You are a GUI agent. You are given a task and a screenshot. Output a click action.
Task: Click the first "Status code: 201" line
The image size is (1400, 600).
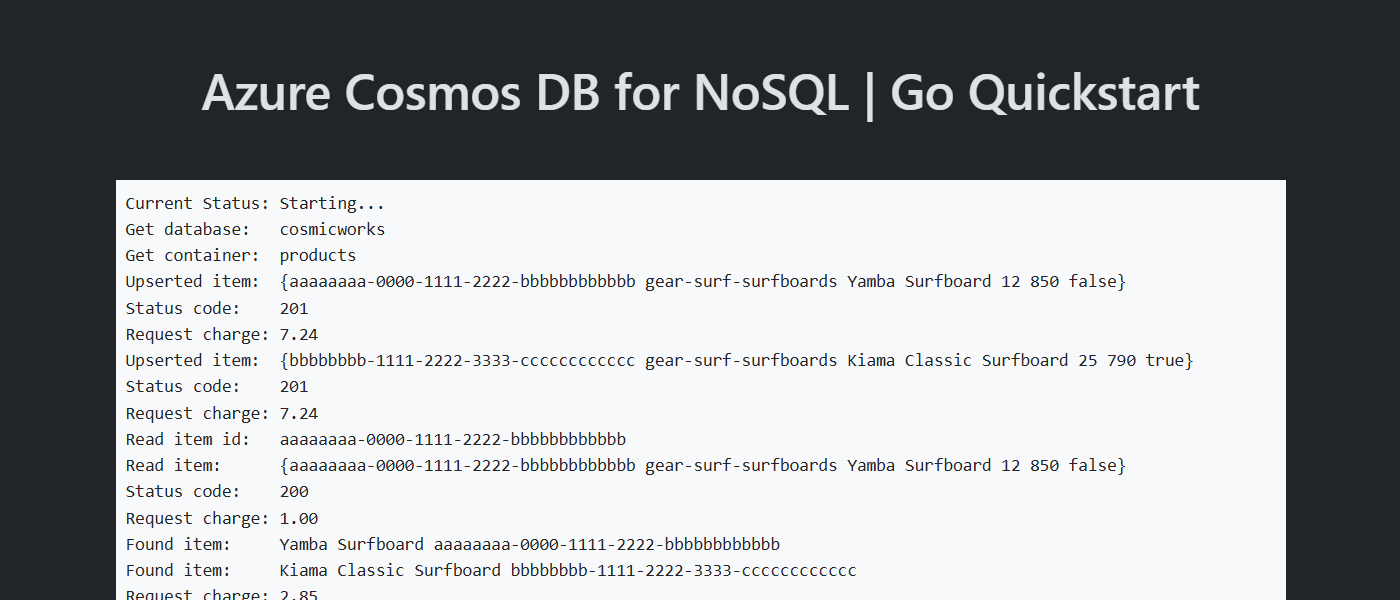[x=217, y=309]
